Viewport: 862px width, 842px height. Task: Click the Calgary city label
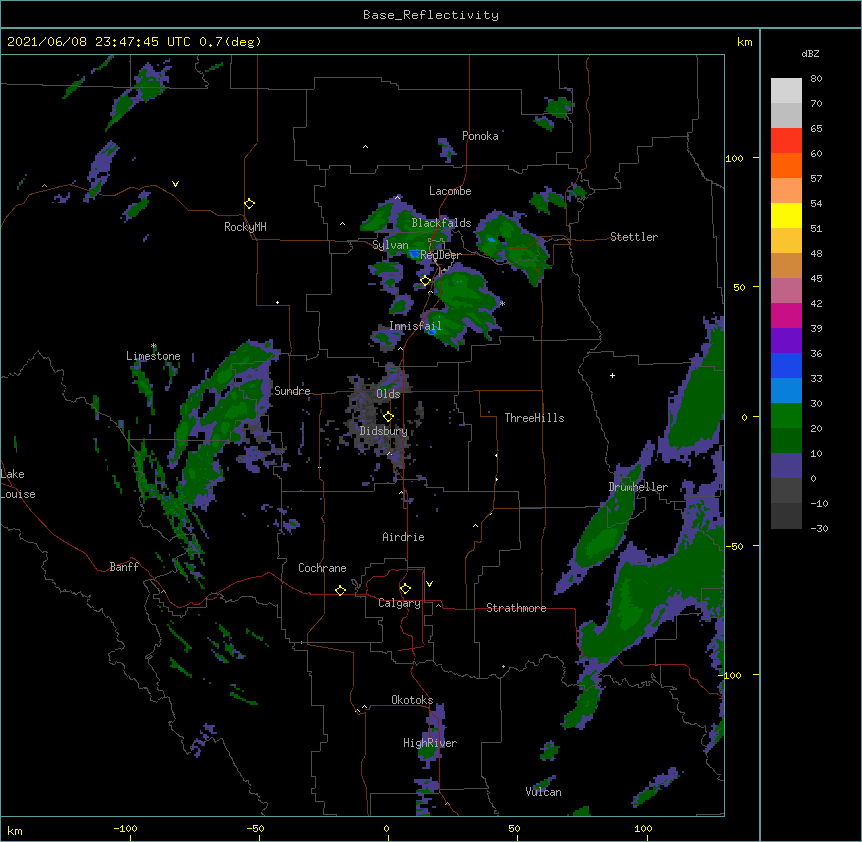coord(400,603)
